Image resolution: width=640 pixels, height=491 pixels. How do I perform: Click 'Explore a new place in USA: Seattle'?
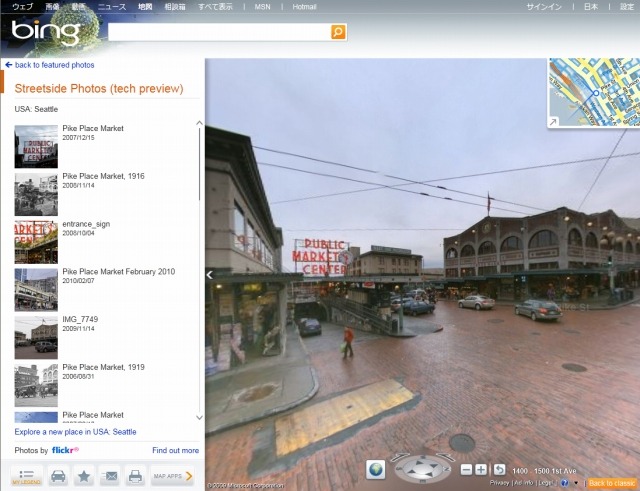click(76, 432)
